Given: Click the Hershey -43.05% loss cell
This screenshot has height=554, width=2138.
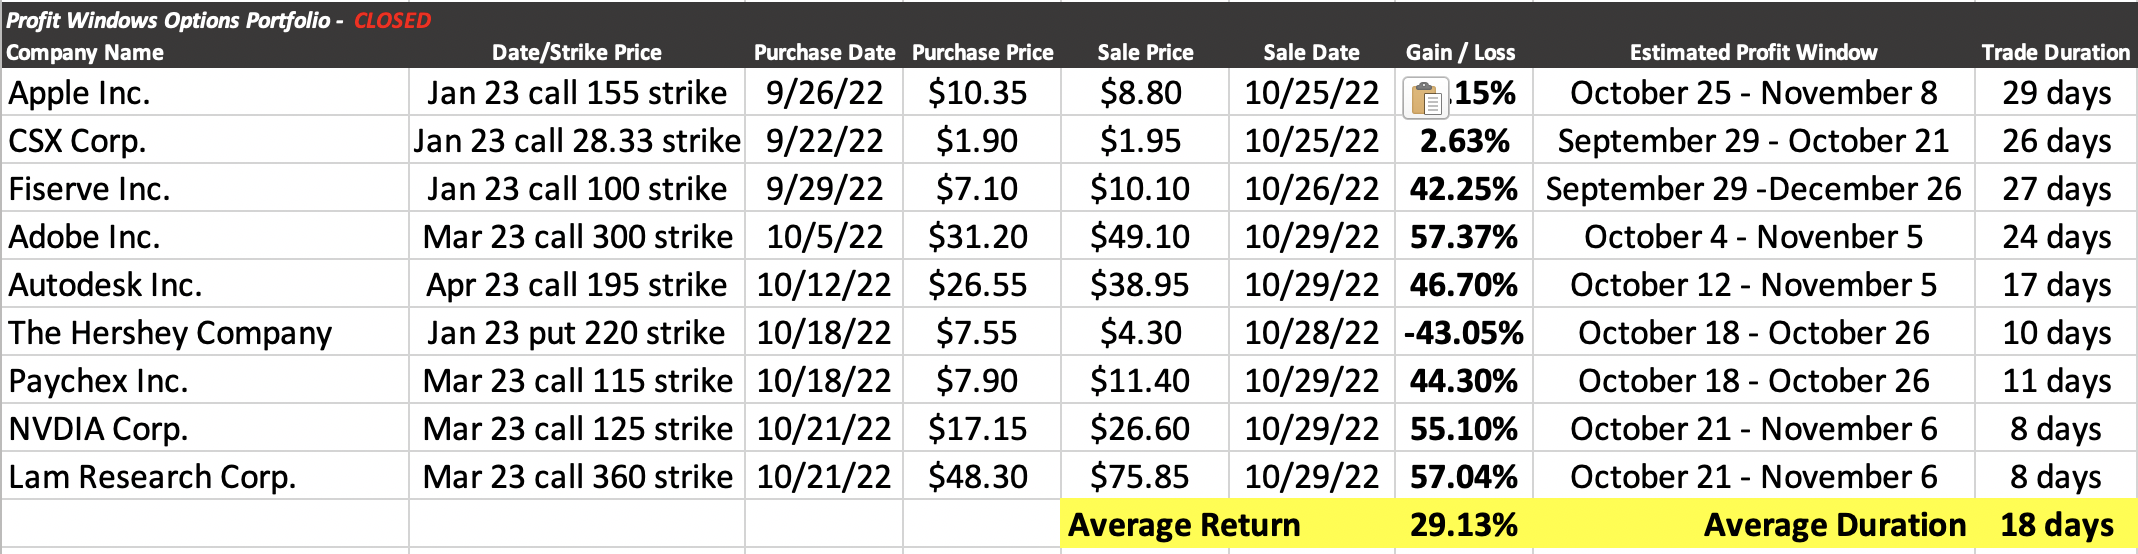Looking at the screenshot, I should click(x=1463, y=333).
